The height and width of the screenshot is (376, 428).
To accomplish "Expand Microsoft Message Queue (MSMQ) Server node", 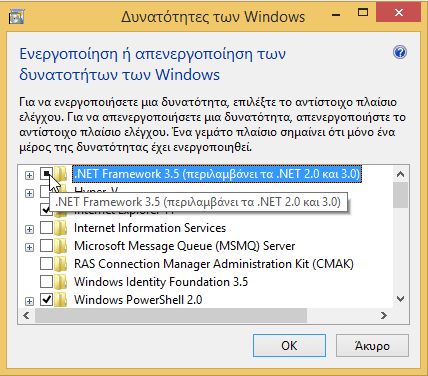I will (x=29, y=247).
